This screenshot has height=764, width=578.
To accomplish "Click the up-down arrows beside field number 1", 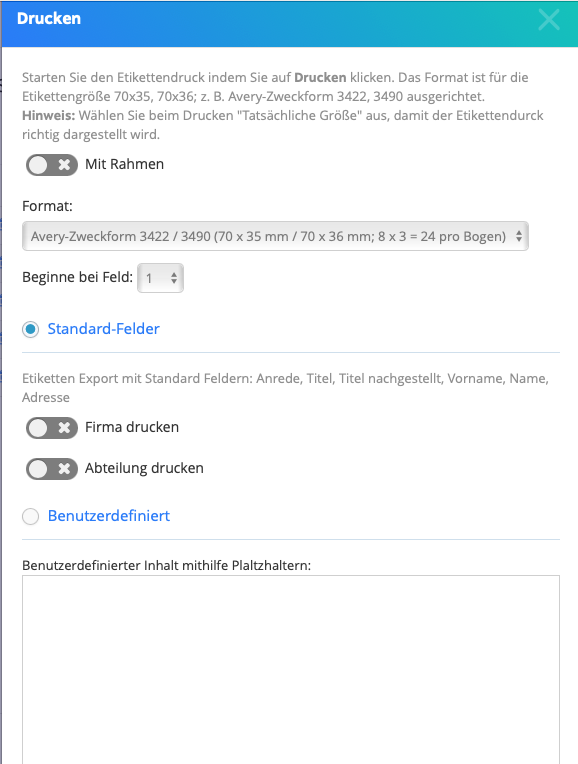I will coord(173,278).
